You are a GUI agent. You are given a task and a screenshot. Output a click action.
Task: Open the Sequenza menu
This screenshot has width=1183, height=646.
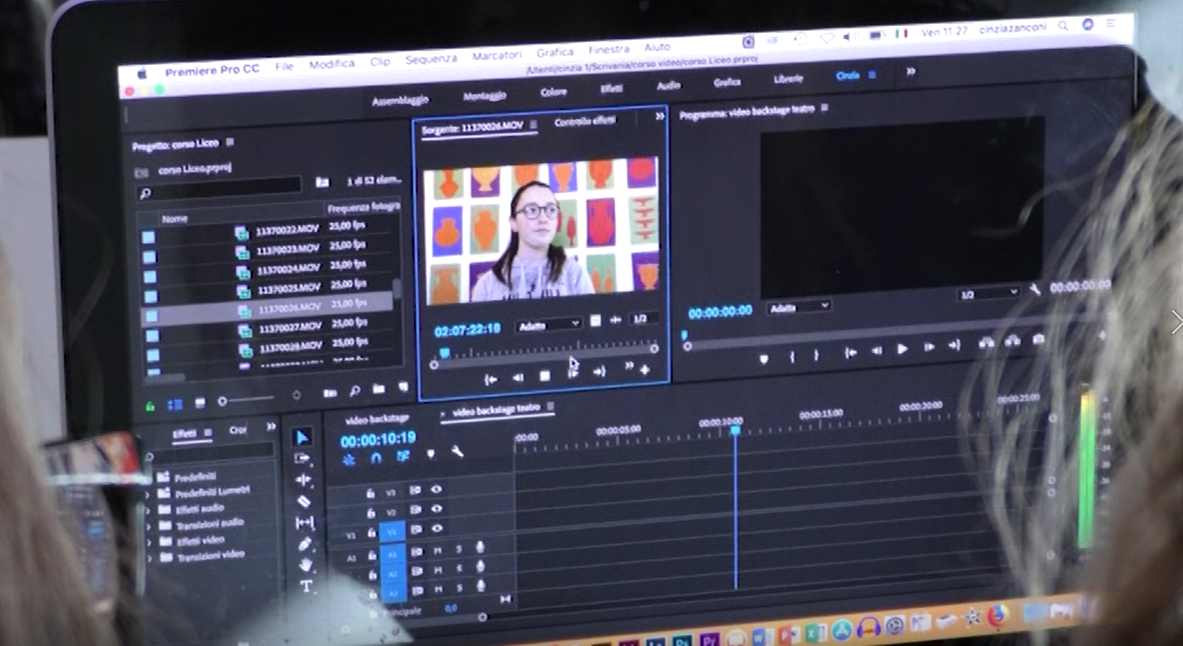tap(431, 59)
